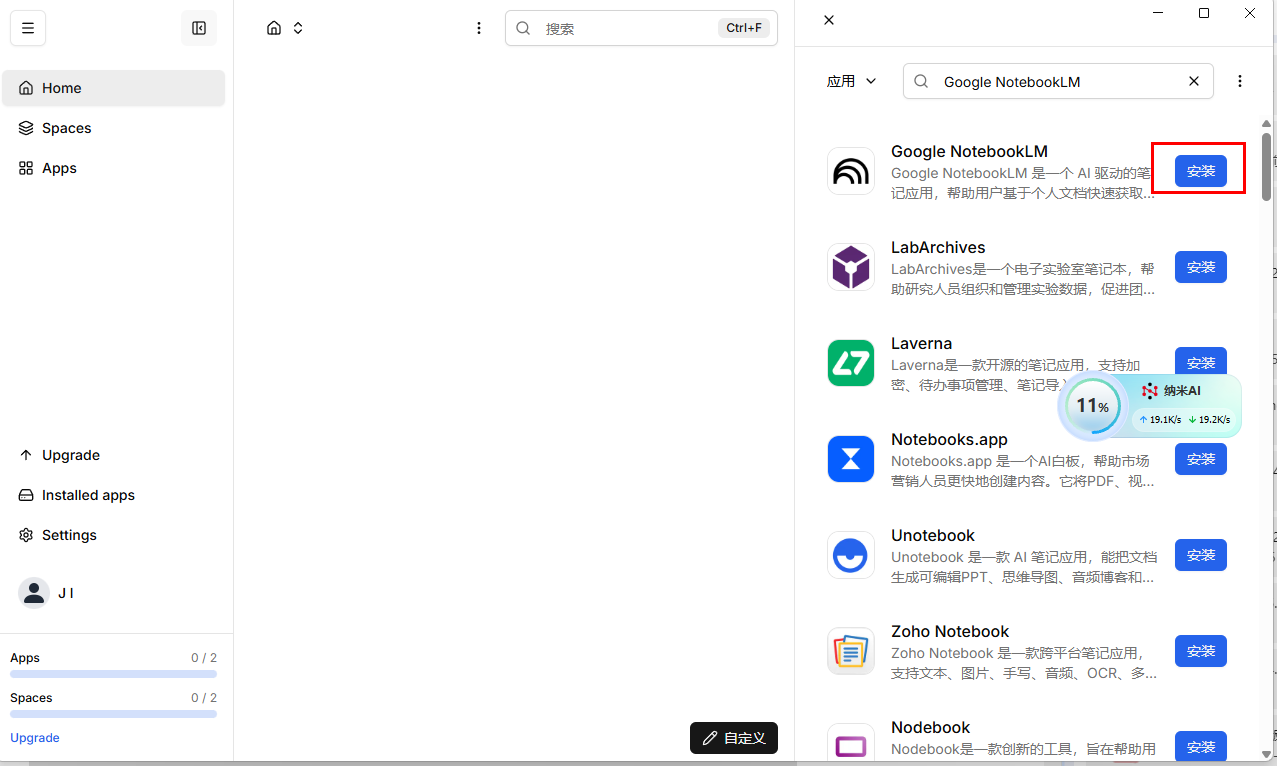
Task: Open the J I user profile
Action: pos(113,593)
